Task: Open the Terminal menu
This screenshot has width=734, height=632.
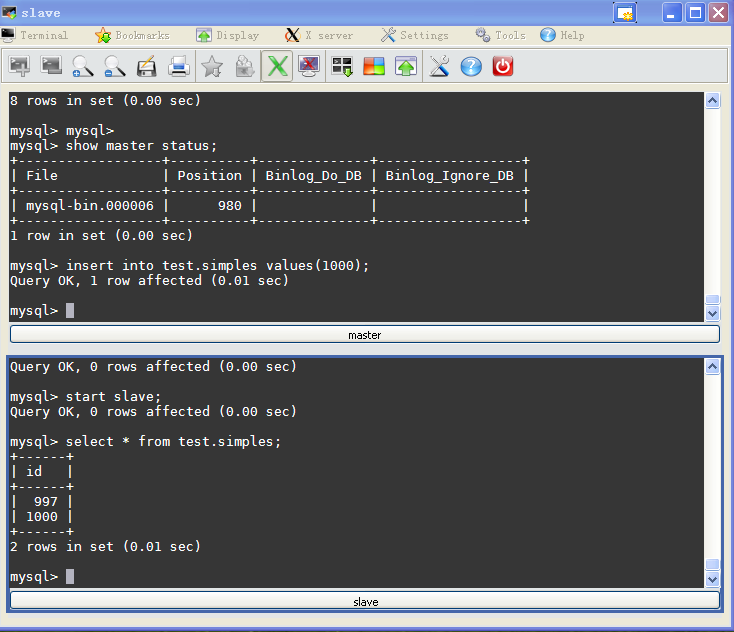Action: 35,35
